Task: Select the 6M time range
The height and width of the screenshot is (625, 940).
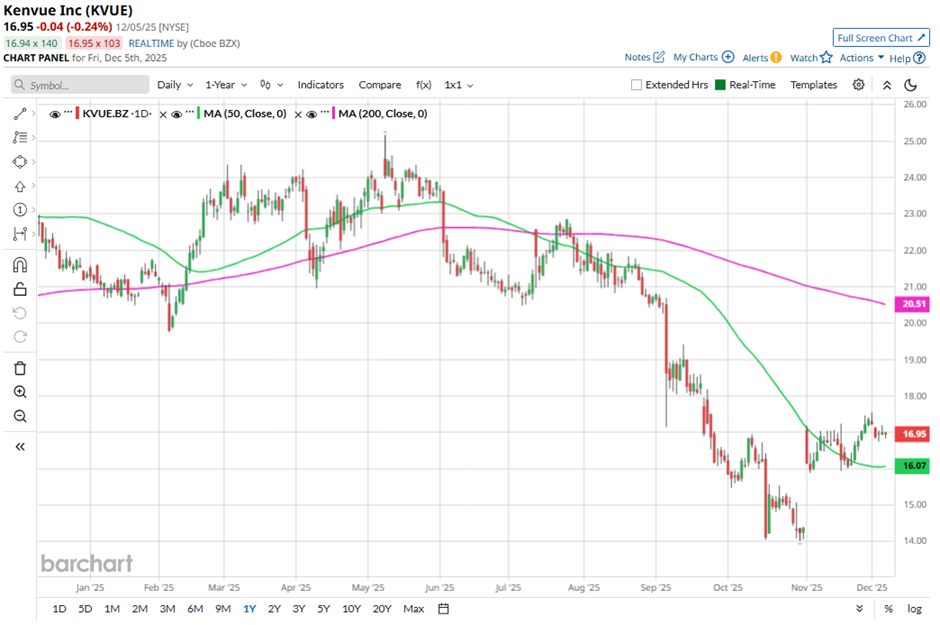Action: (195, 609)
